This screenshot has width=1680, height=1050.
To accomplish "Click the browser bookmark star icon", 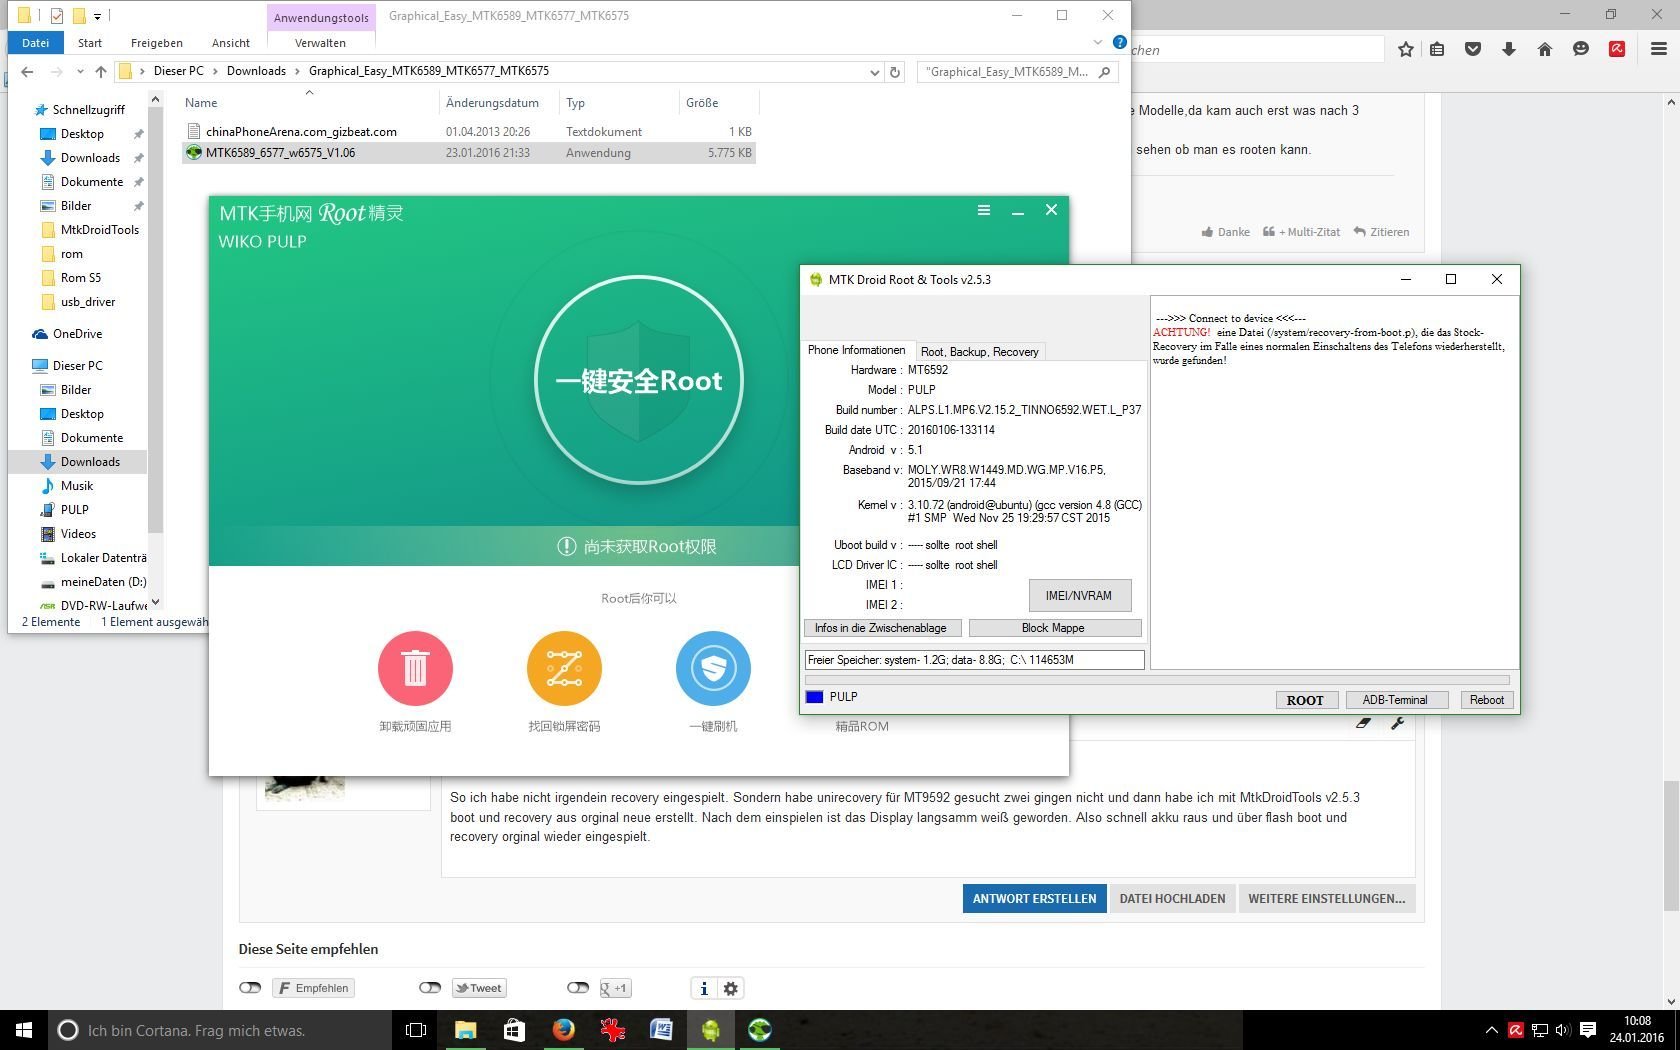I will (x=1406, y=49).
